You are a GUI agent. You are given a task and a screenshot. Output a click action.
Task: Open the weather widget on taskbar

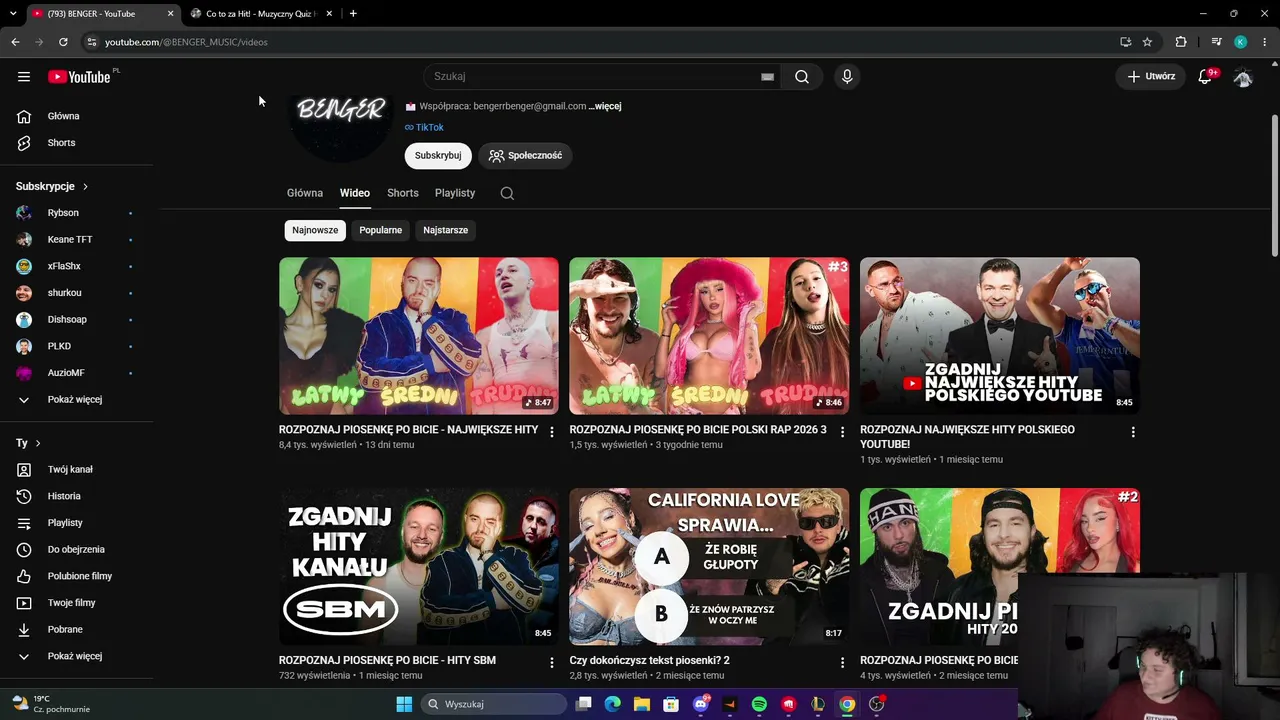point(50,704)
